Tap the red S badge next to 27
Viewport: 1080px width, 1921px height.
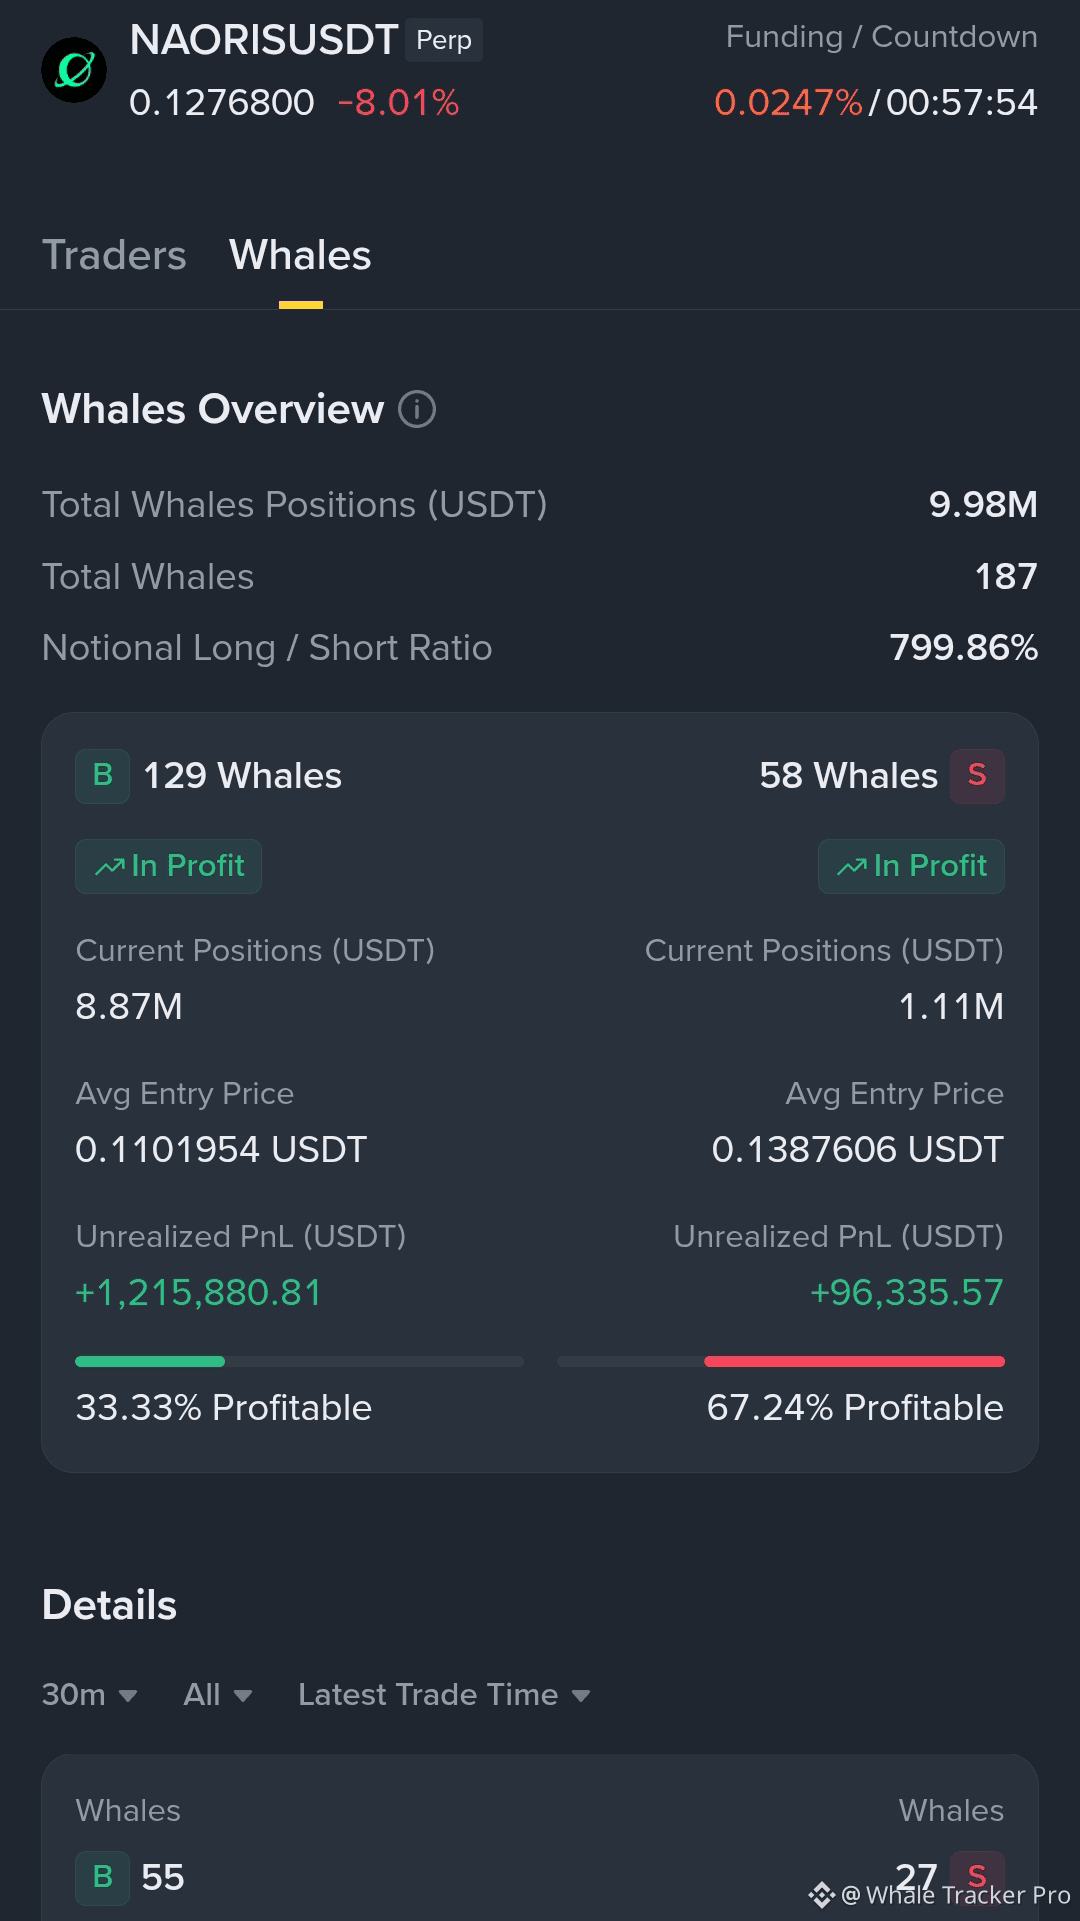pos(977,1876)
